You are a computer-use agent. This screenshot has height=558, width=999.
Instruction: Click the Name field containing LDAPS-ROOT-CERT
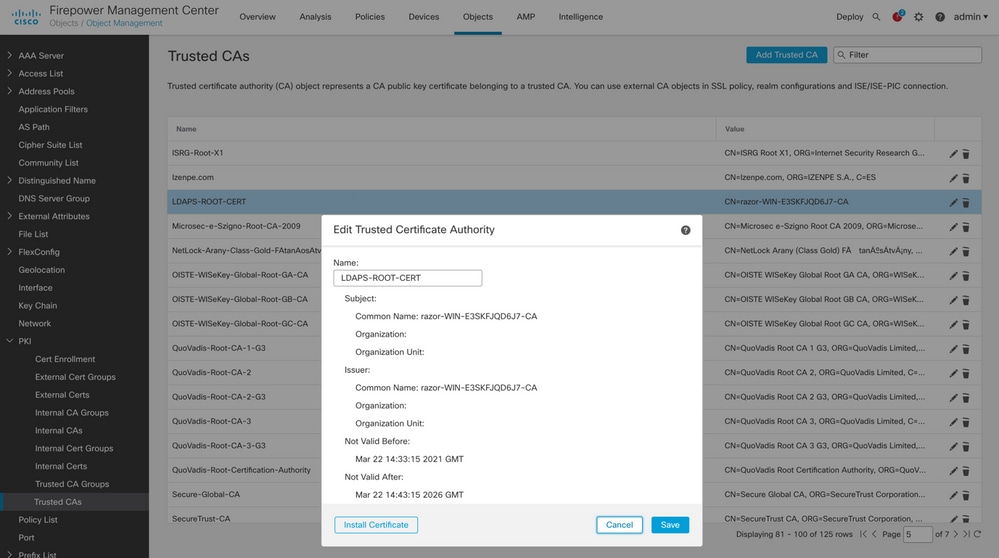point(408,278)
